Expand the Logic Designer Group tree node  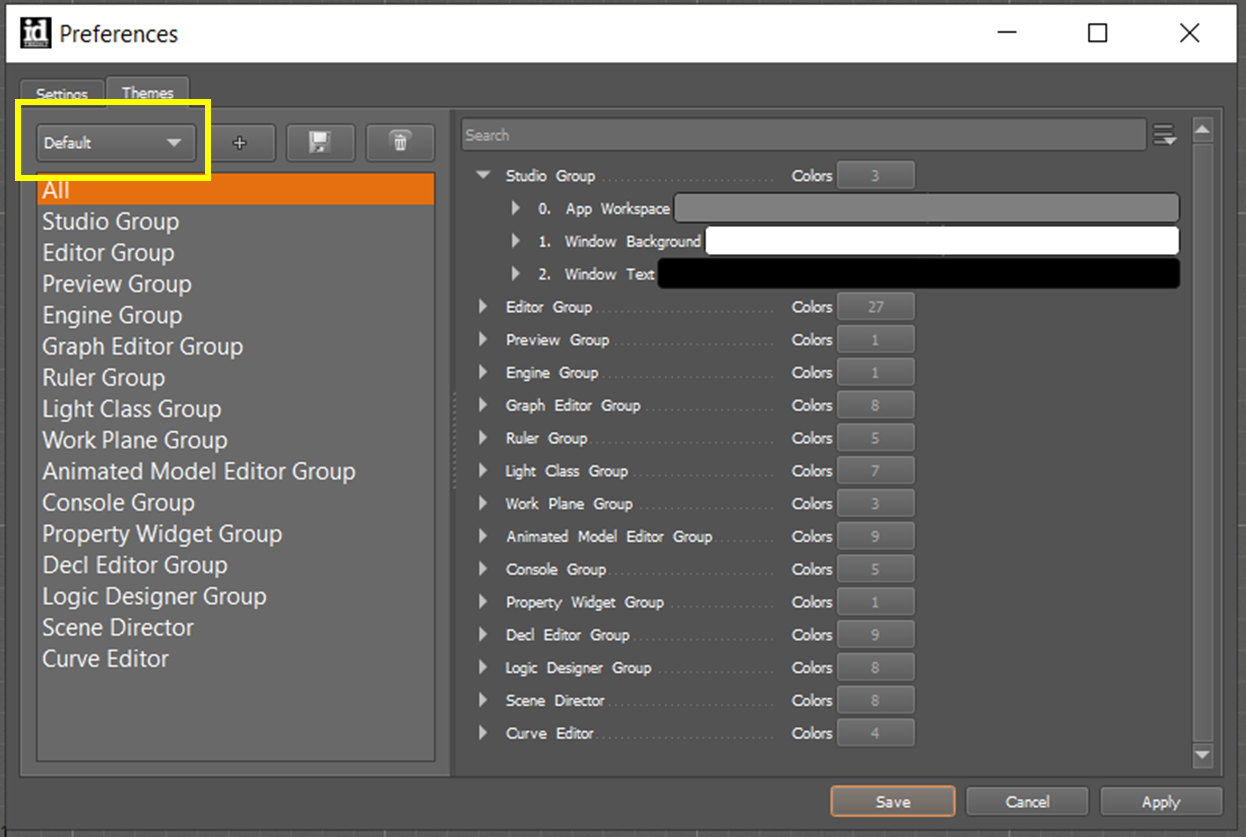(x=483, y=668)
